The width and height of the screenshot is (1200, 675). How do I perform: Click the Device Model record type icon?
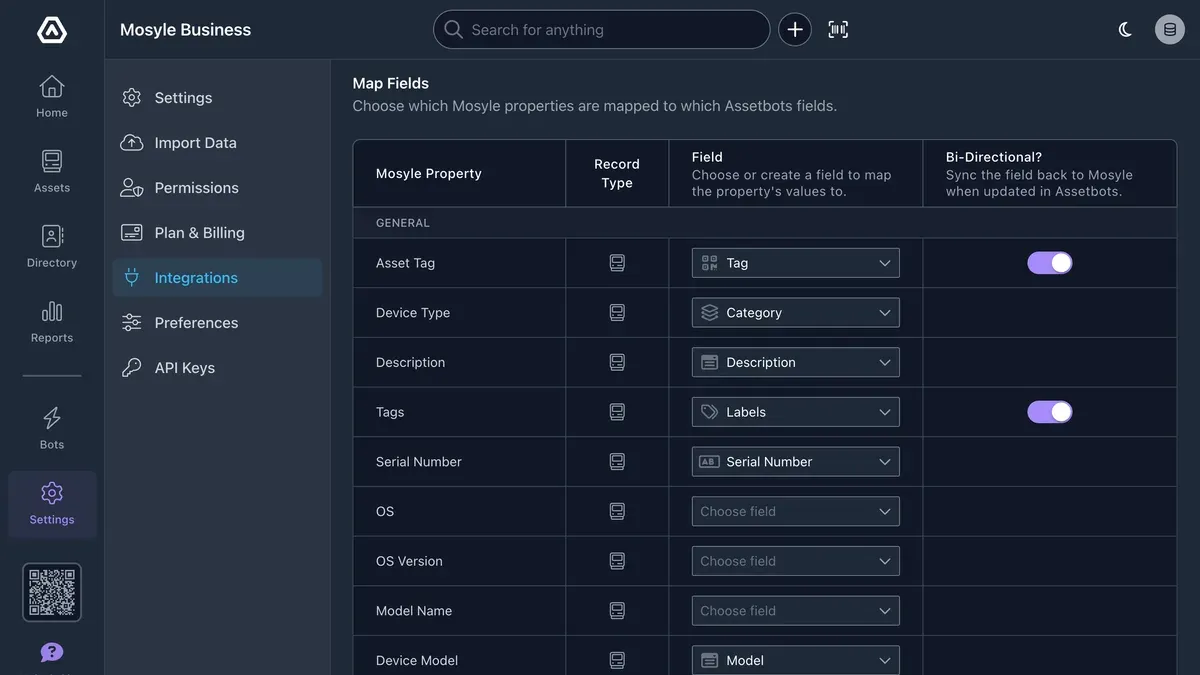(x=617, y=660)
